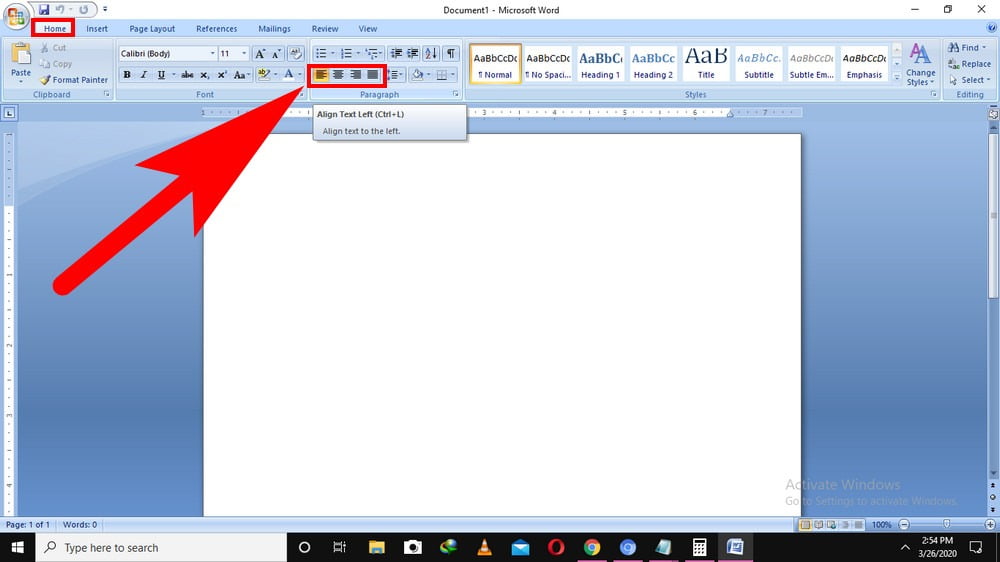The width and height of the screenshot is (1000, 562).
Task: Grow the font size
Action: tap(260, 54)
